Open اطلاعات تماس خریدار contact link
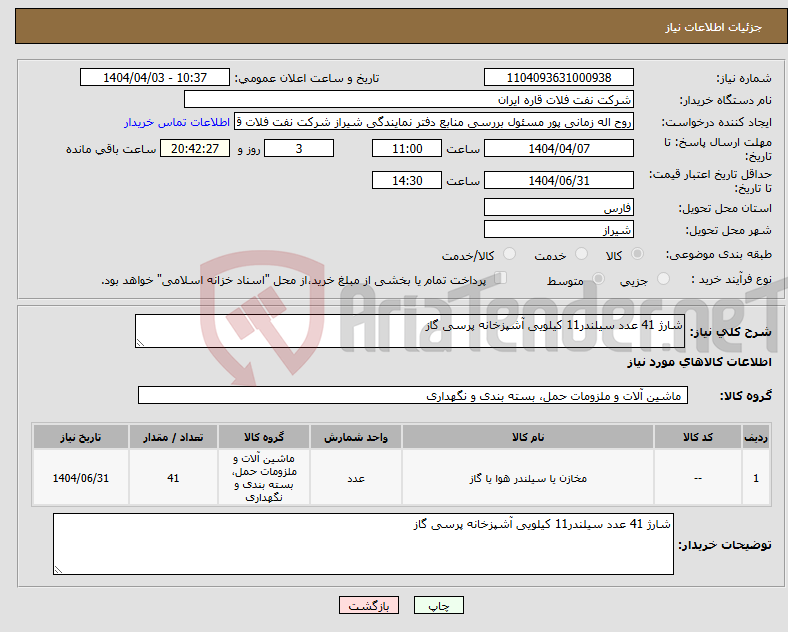Viewport: 788px width, 632px height. tap(177, 122)
